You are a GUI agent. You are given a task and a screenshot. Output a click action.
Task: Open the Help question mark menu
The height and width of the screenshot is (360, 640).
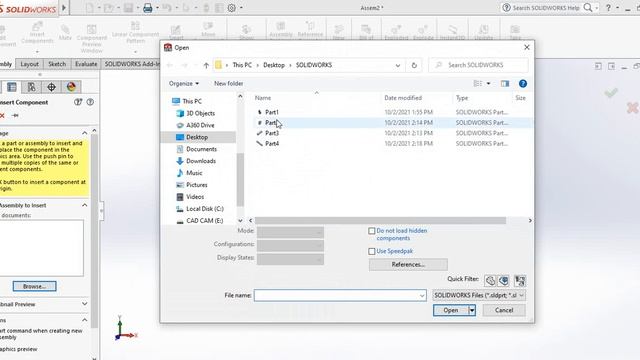pos(608,7)
